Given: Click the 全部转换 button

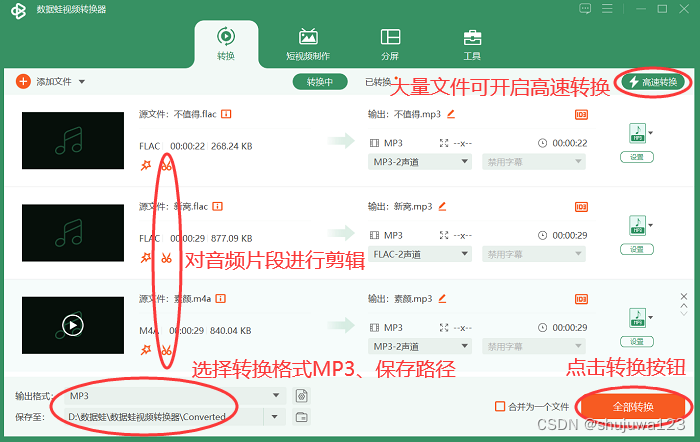Looking at the screenshot, I should tap(633, 407).
